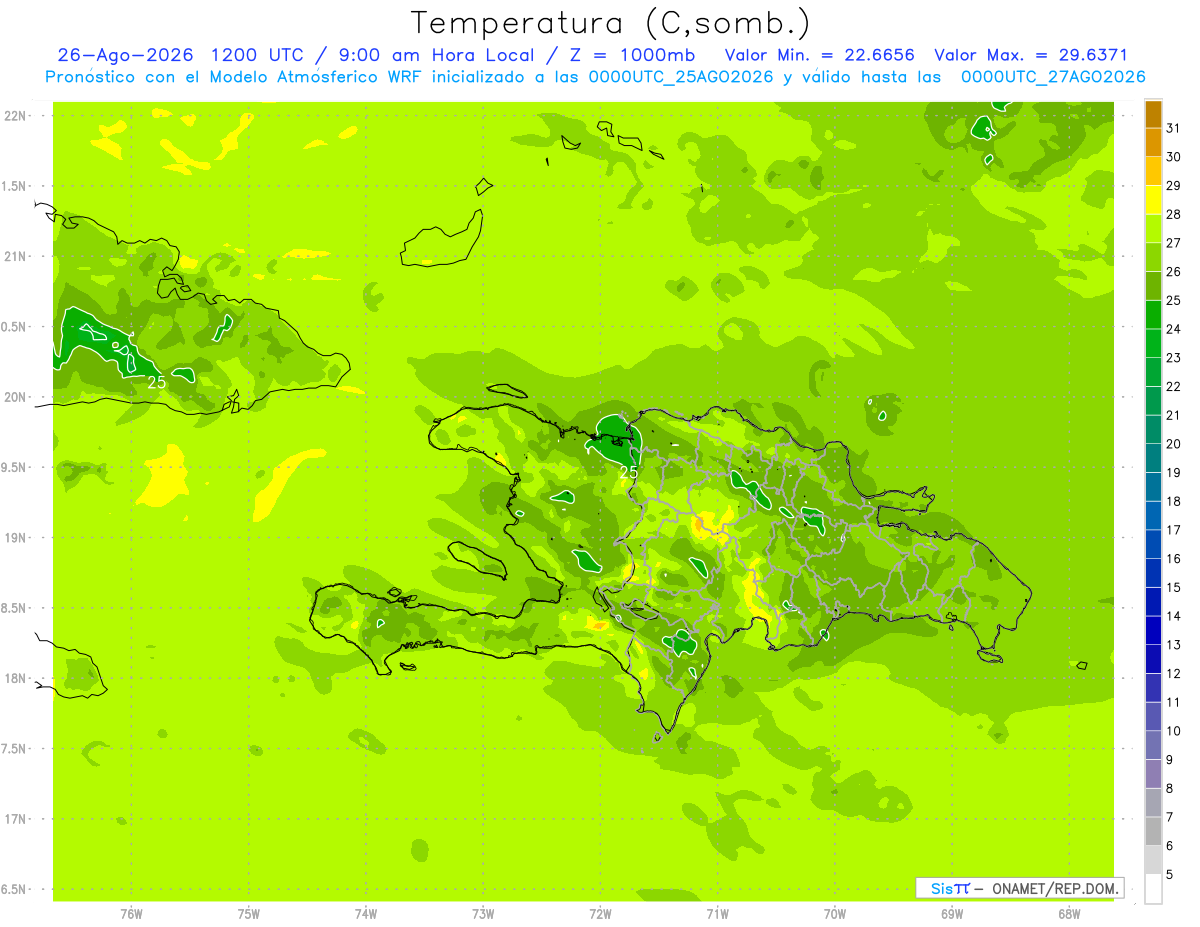Click the '8.5N' latitude label
Viewport: 1200px width, 927px height.
(14, 608)
